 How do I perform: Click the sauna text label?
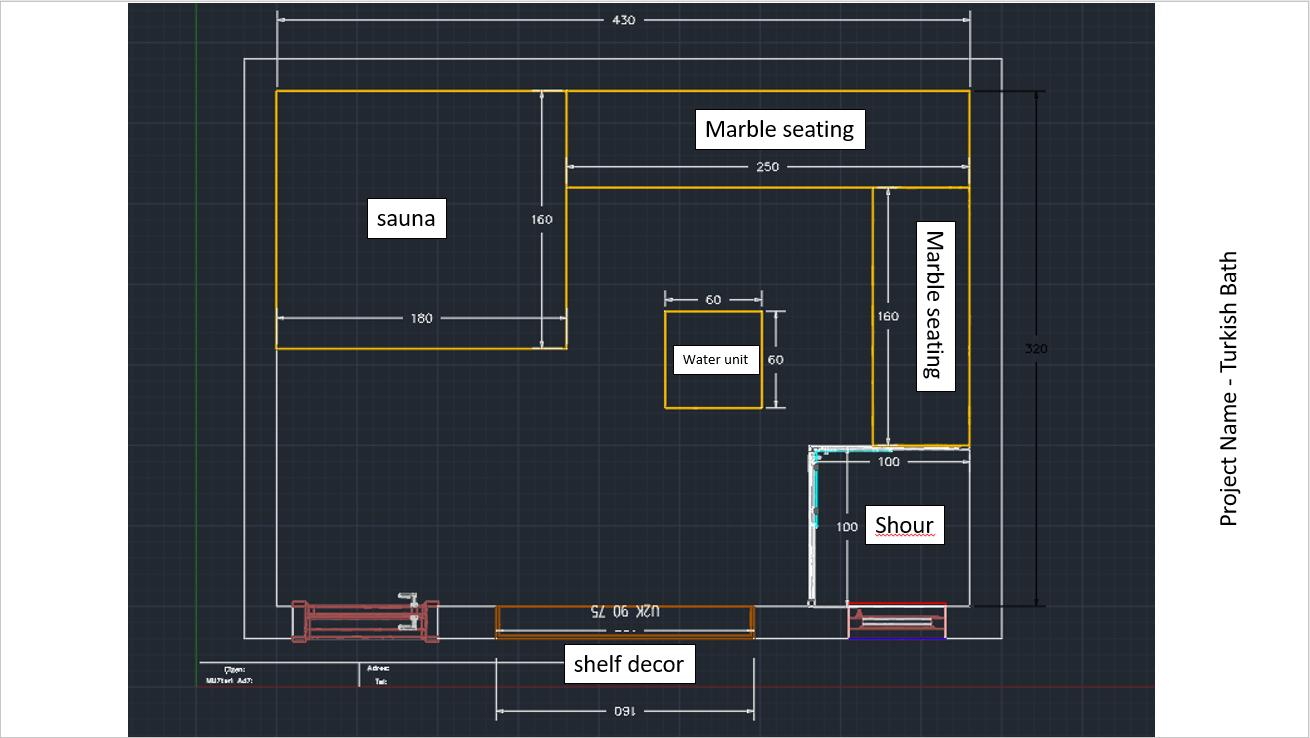(x=406, y=218)
